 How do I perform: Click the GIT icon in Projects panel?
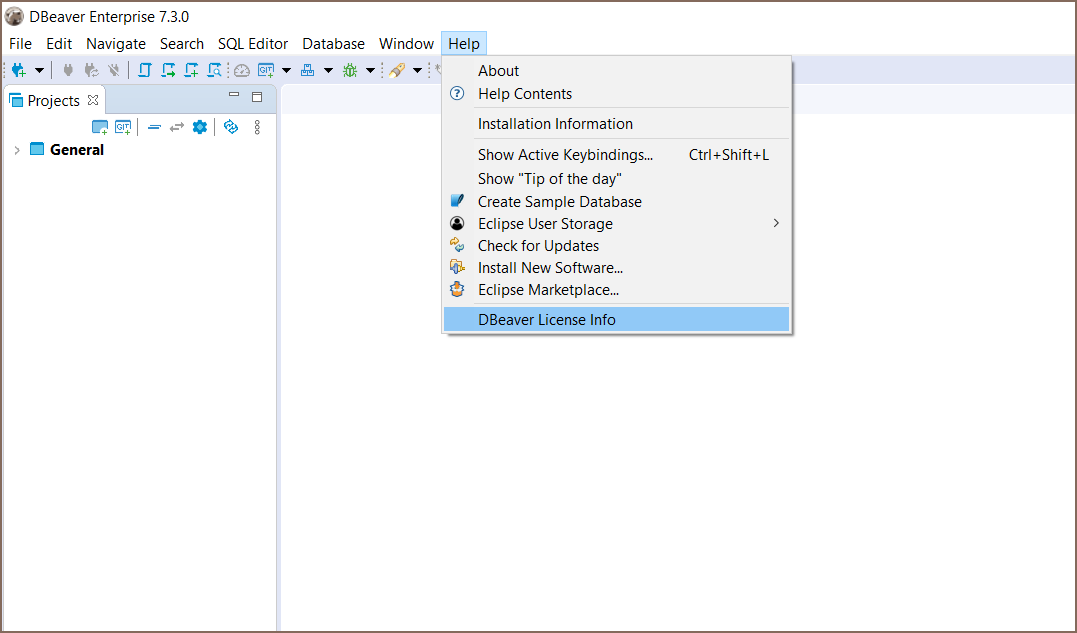click(x=123, y=127)
